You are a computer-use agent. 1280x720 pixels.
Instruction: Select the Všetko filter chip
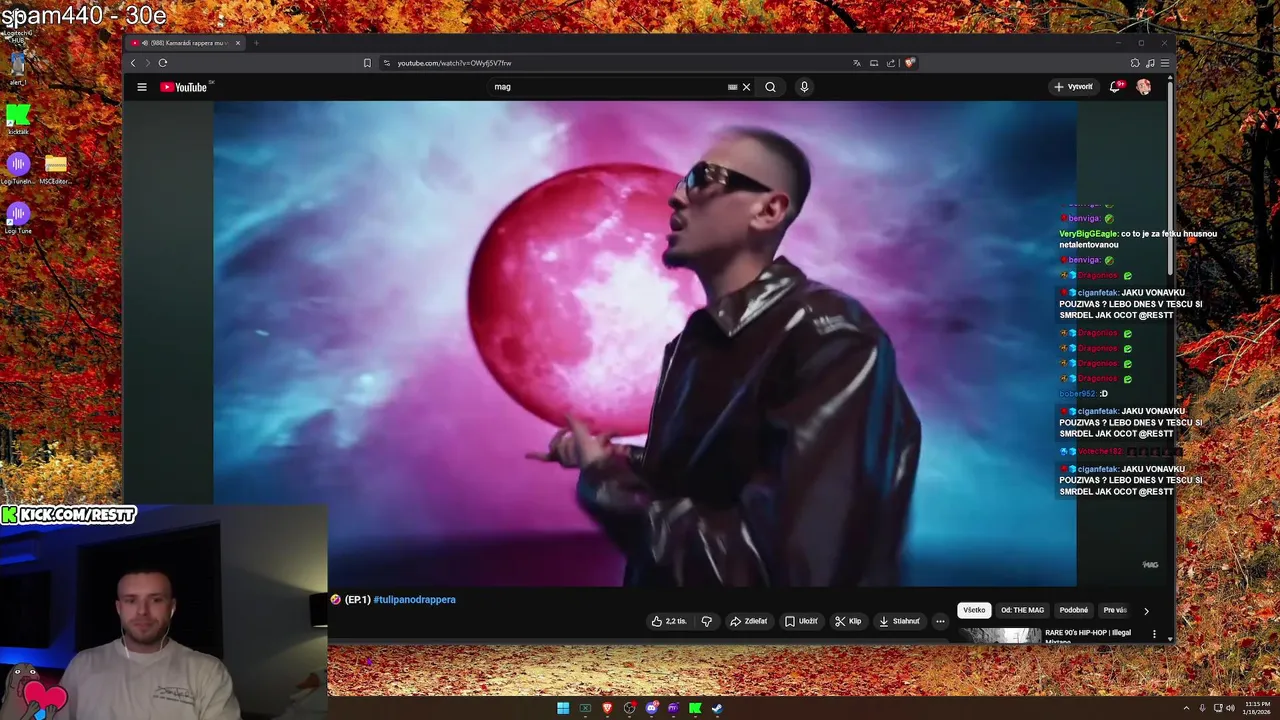(974, 610)
